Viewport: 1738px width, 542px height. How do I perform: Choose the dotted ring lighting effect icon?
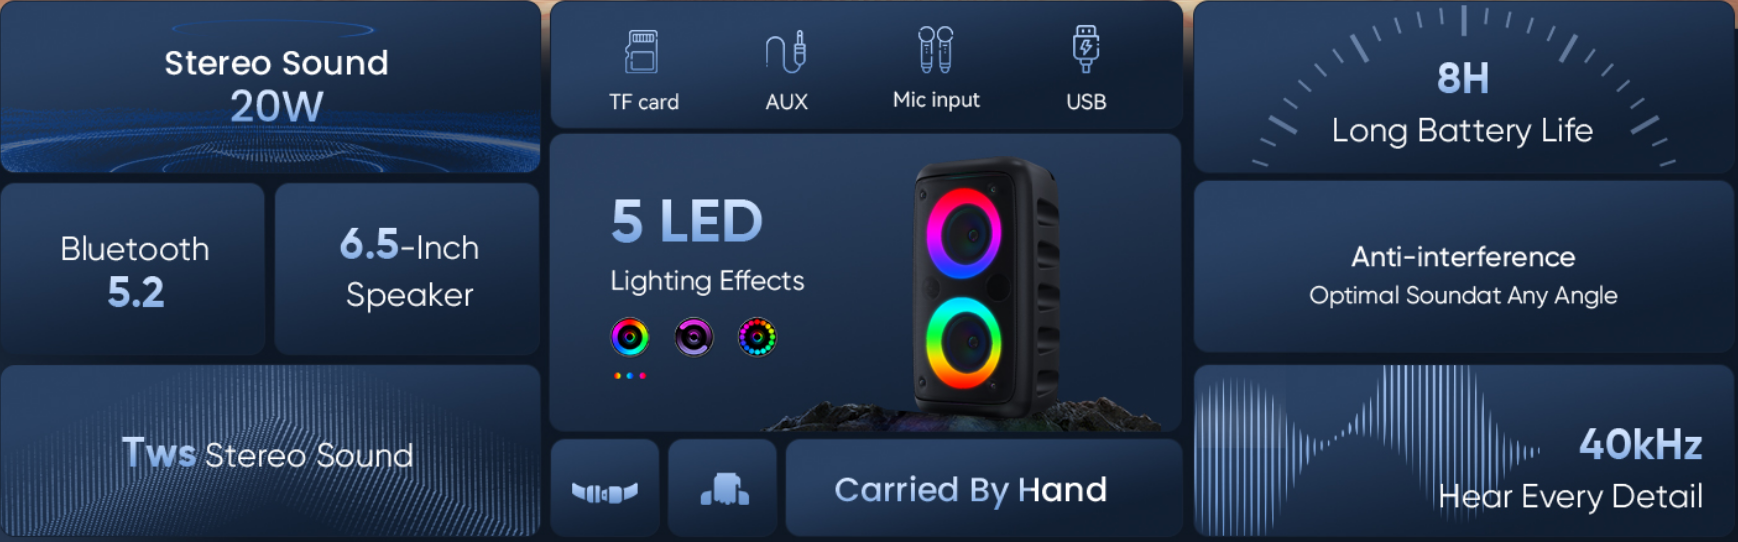pos(757,338)
